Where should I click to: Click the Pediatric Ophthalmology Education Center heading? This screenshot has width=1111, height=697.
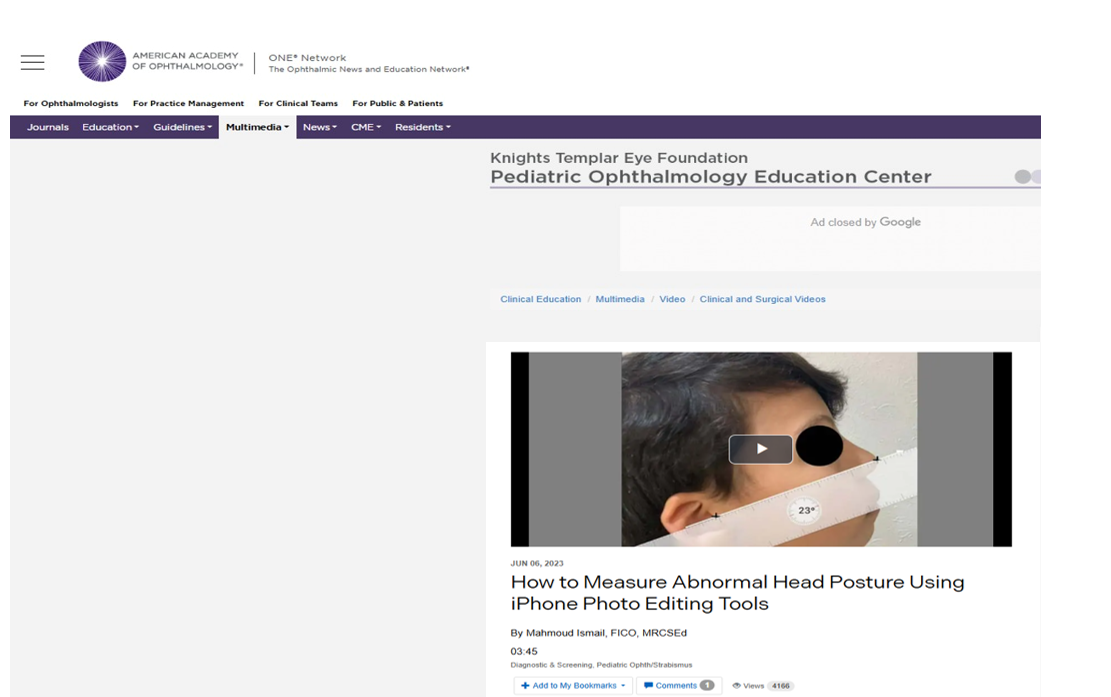click(x=711, y=176)
